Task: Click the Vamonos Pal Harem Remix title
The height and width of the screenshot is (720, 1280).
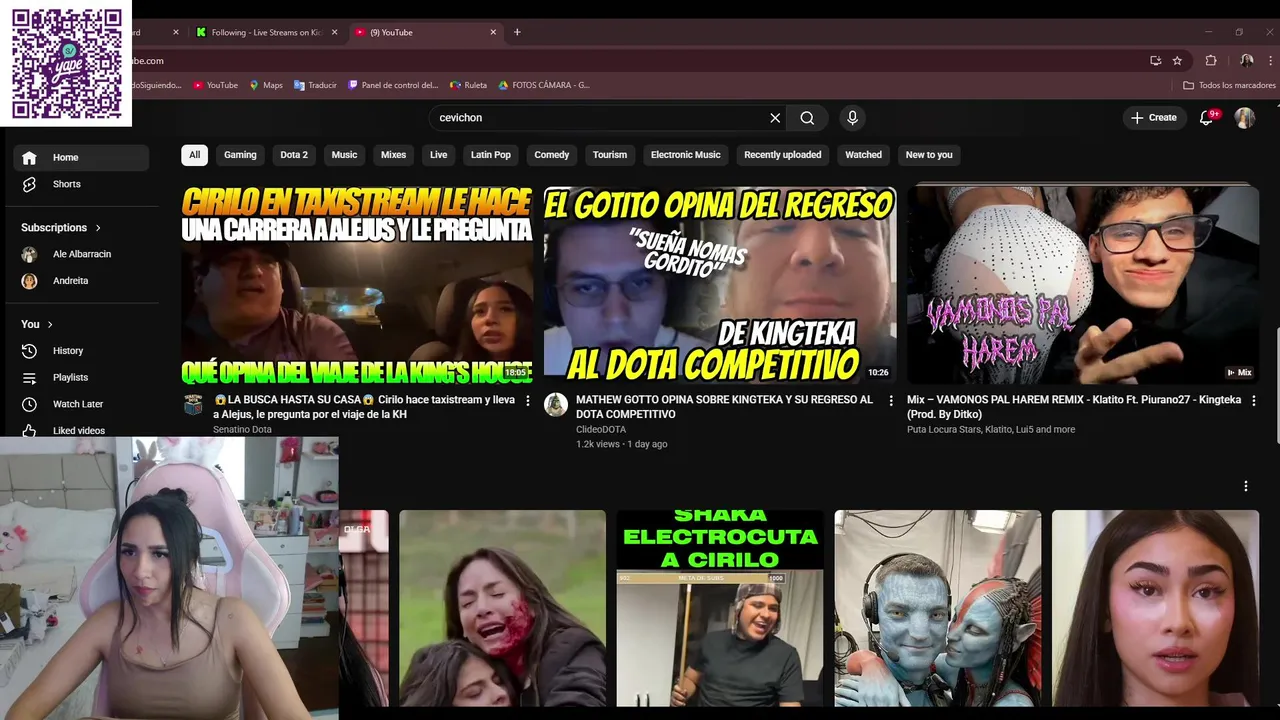Action: pos(1074,407)
